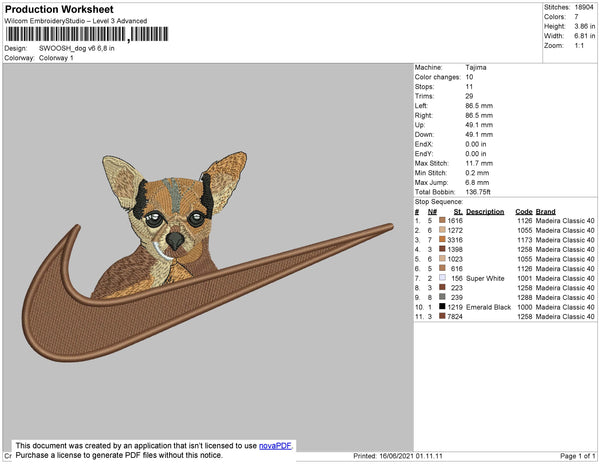Image resolution: width=600 pixels, height=464 pixels.
Task: Click the Stitches value '18904'
Action: (584, 7)
